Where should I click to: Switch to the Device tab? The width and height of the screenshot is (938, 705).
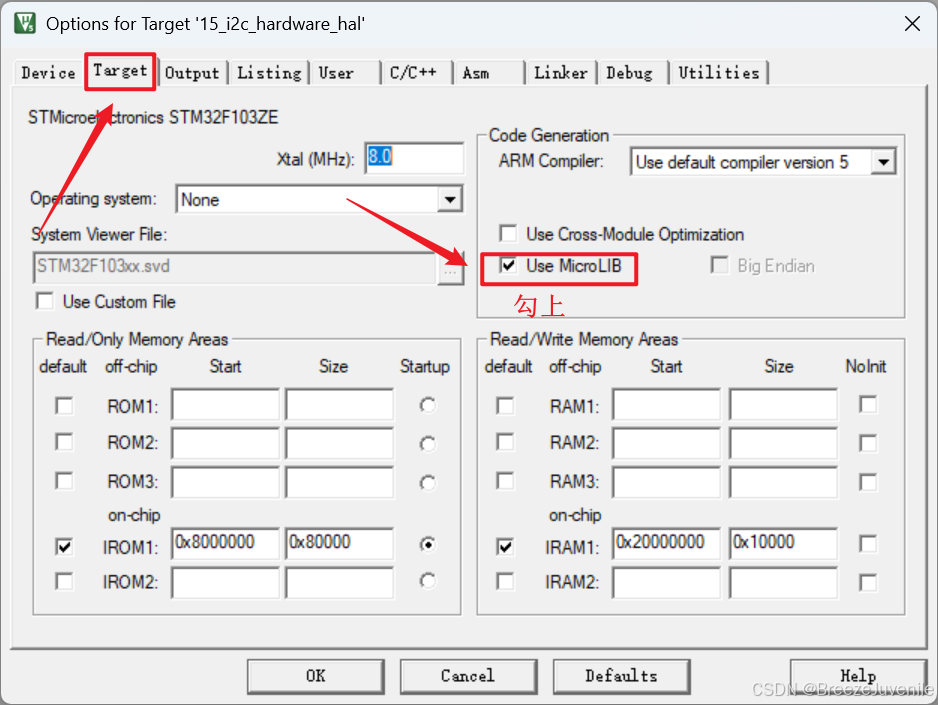click(x=48, y=73)
